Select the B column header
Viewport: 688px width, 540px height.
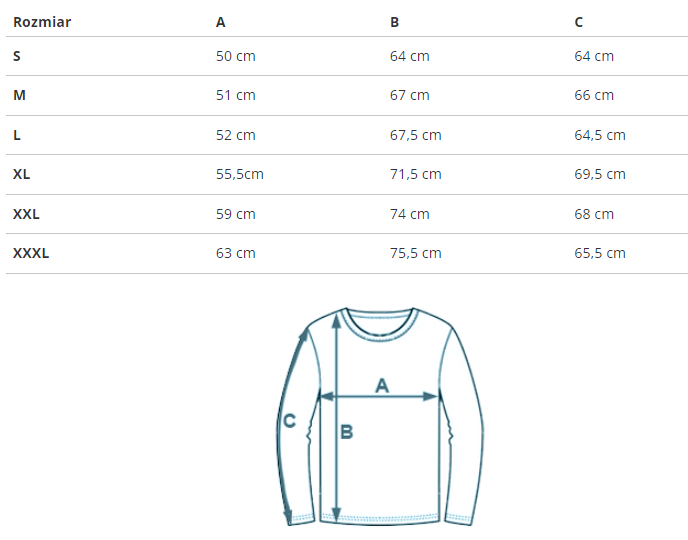coord(394,22)
